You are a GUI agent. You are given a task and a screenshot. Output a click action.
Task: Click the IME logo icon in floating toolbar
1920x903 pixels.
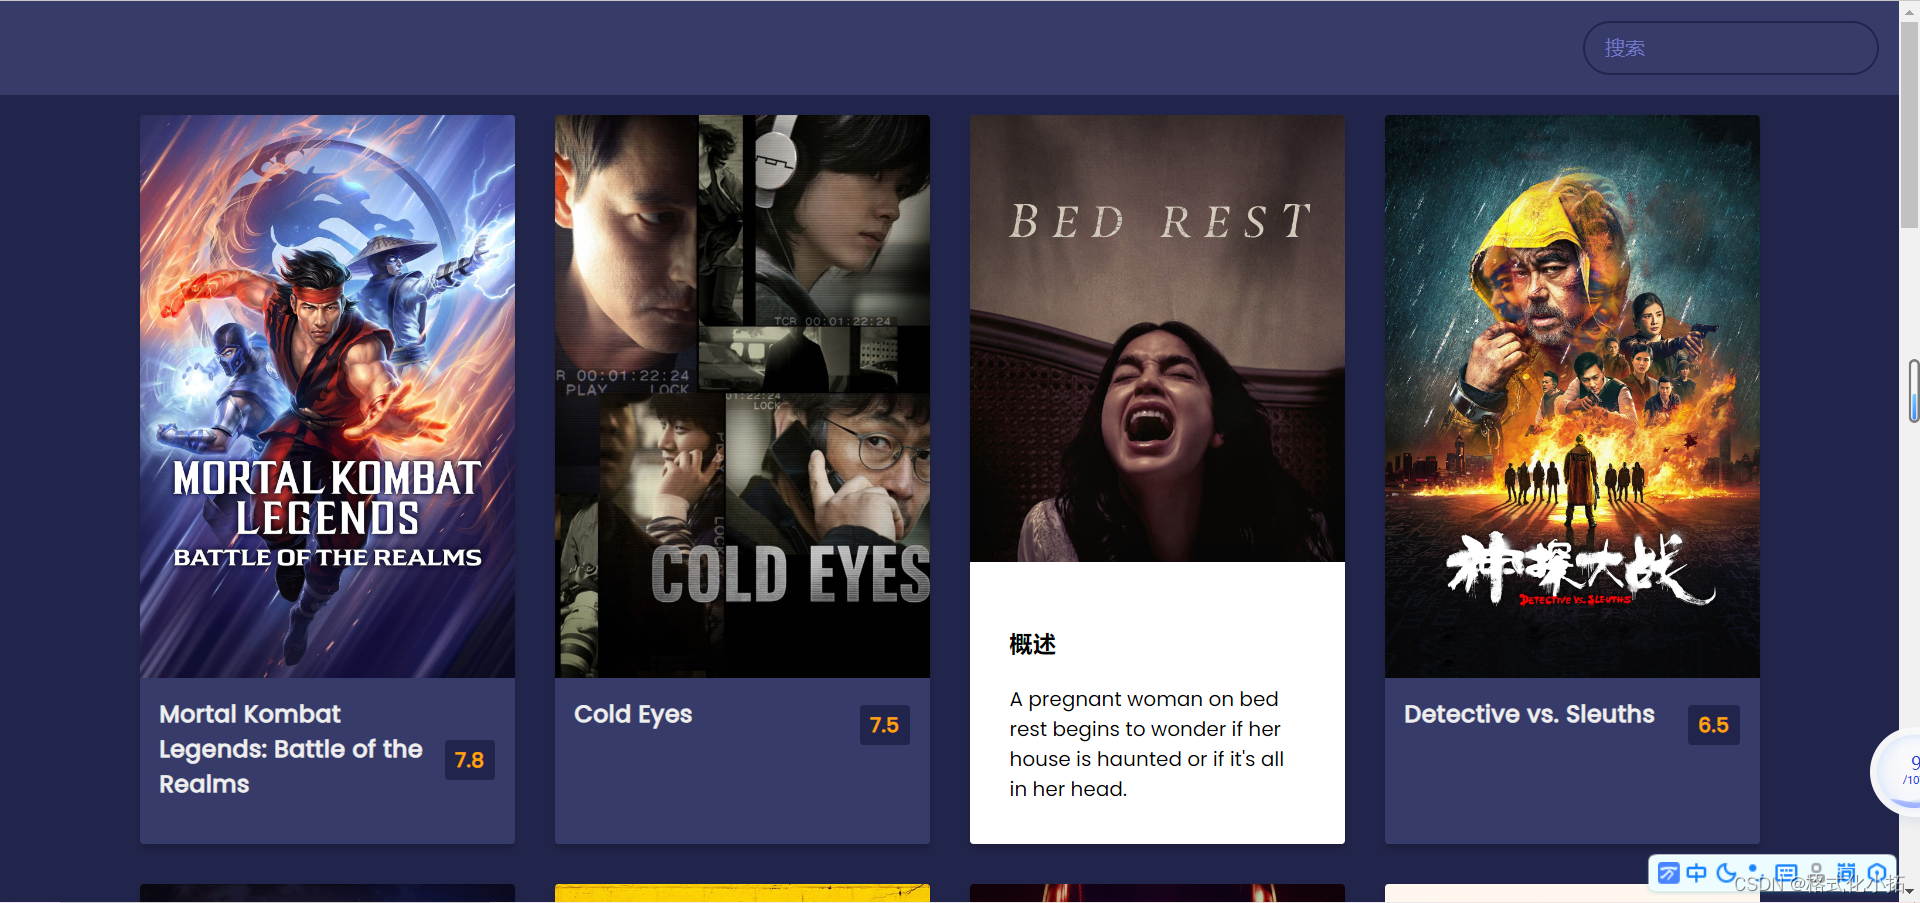click(x=1669, y=873)
